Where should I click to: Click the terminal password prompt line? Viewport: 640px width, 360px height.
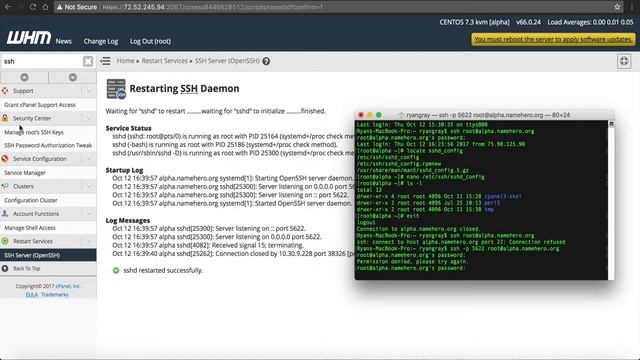click(x=411, y=268)
